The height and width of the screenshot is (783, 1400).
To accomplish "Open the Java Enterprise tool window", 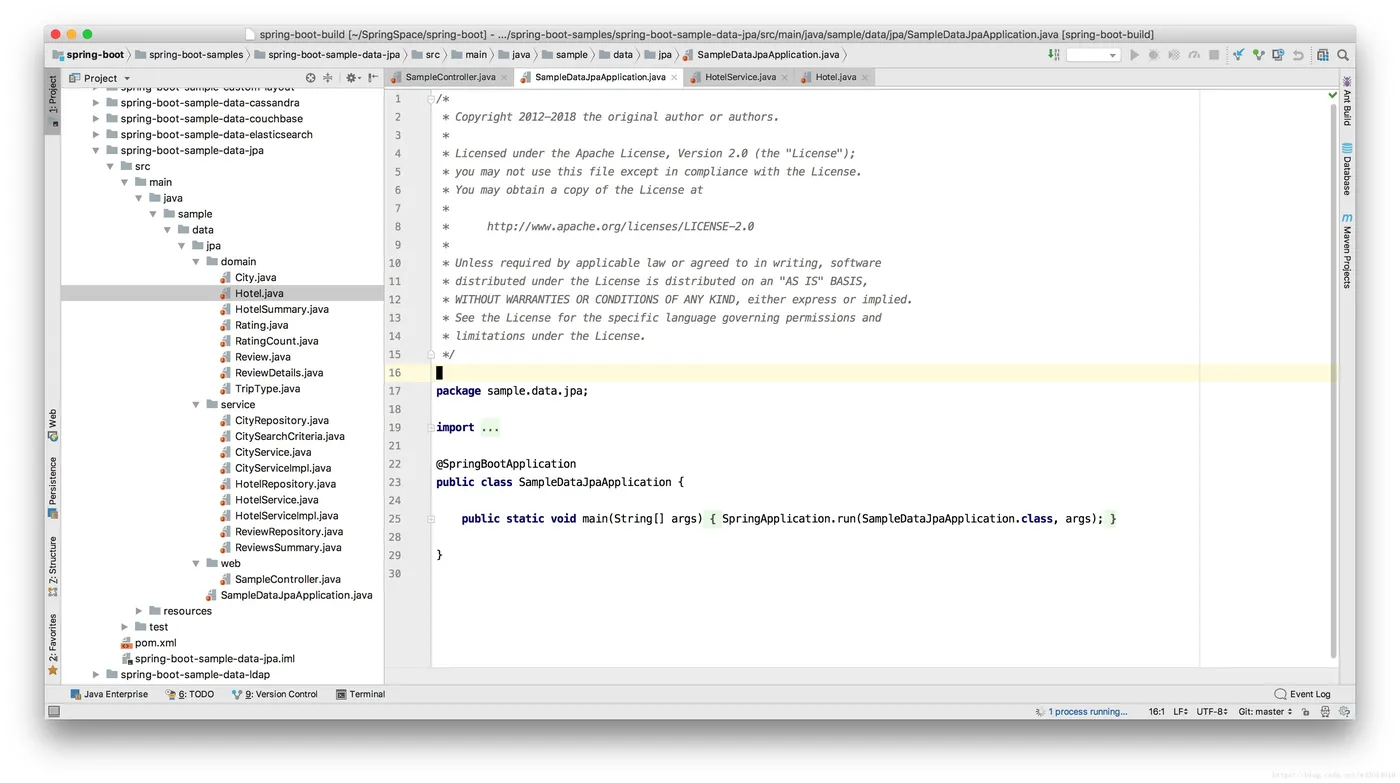I will pos(109,694).
